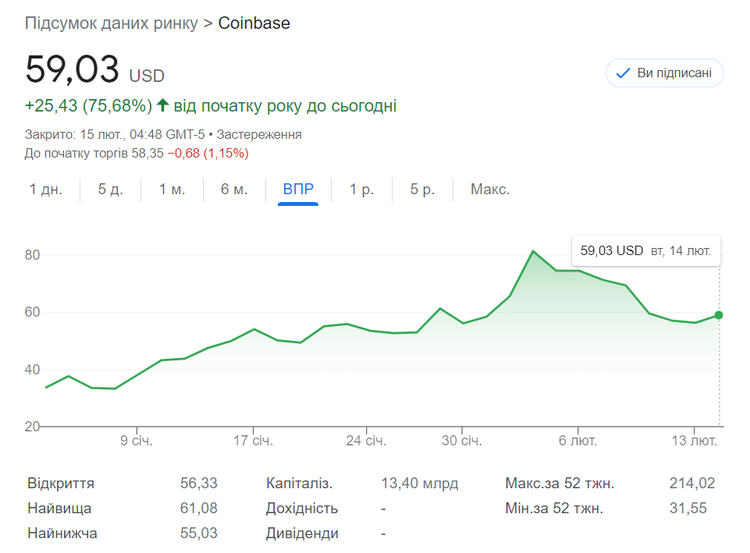Click the '+25,43 (75,68%)' change text

(x=88, y=105)
